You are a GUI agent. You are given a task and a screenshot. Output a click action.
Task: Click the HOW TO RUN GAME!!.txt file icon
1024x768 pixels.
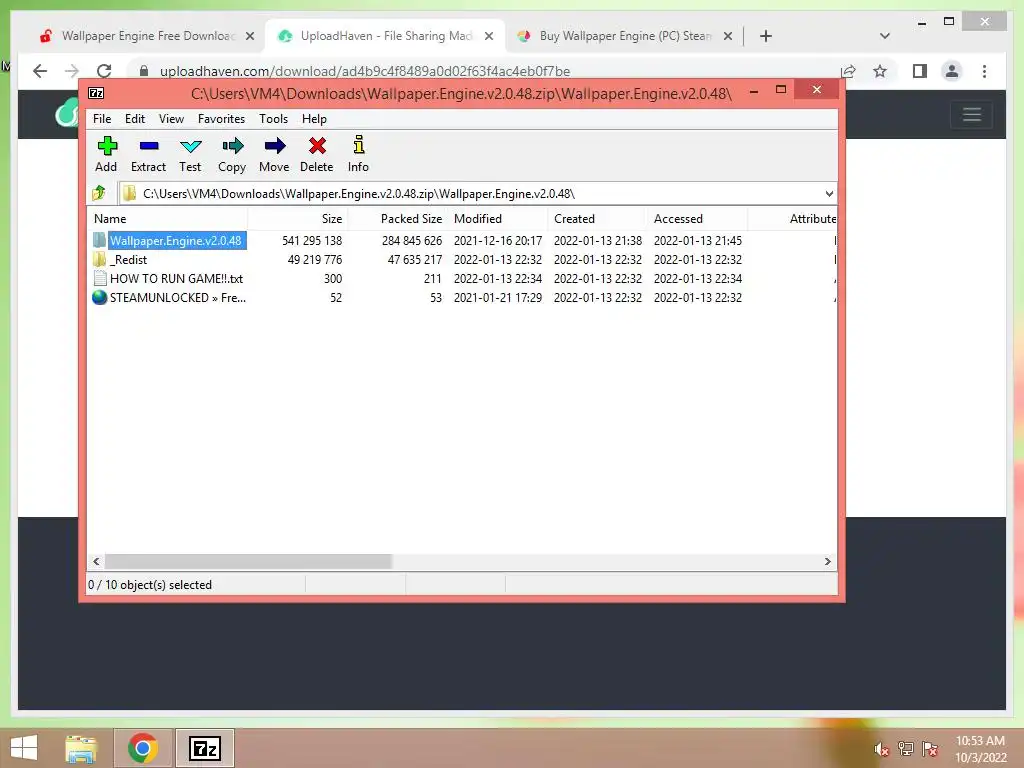click(100, 278)
